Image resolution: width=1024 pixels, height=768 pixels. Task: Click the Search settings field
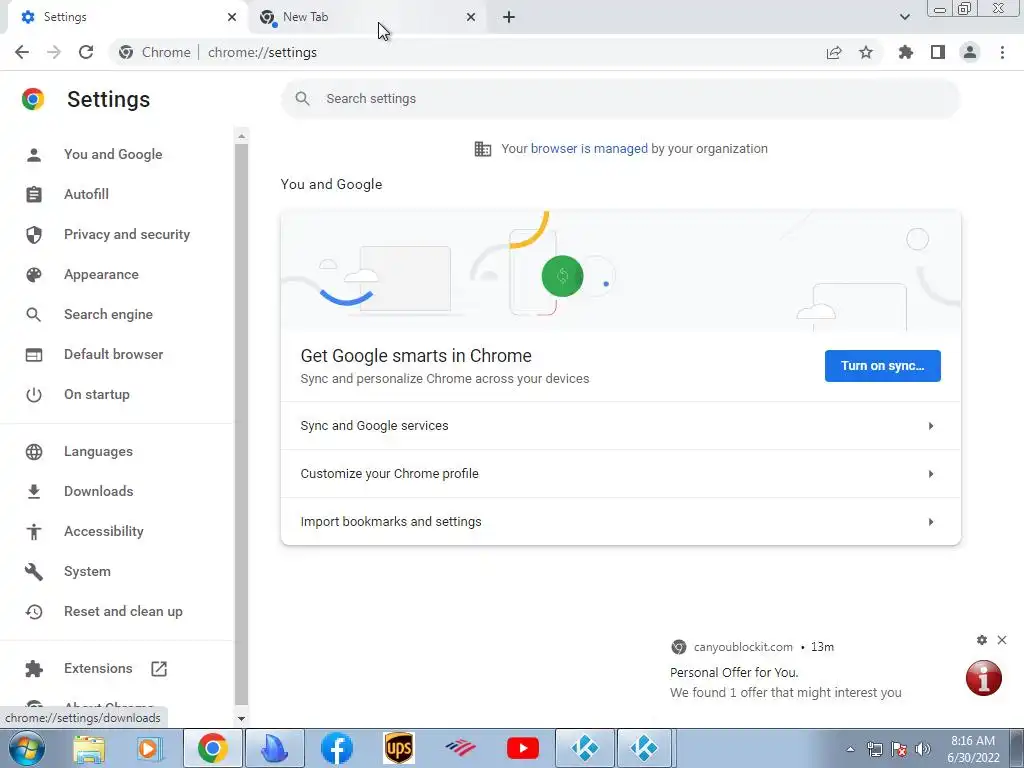[x=620, y=99]
